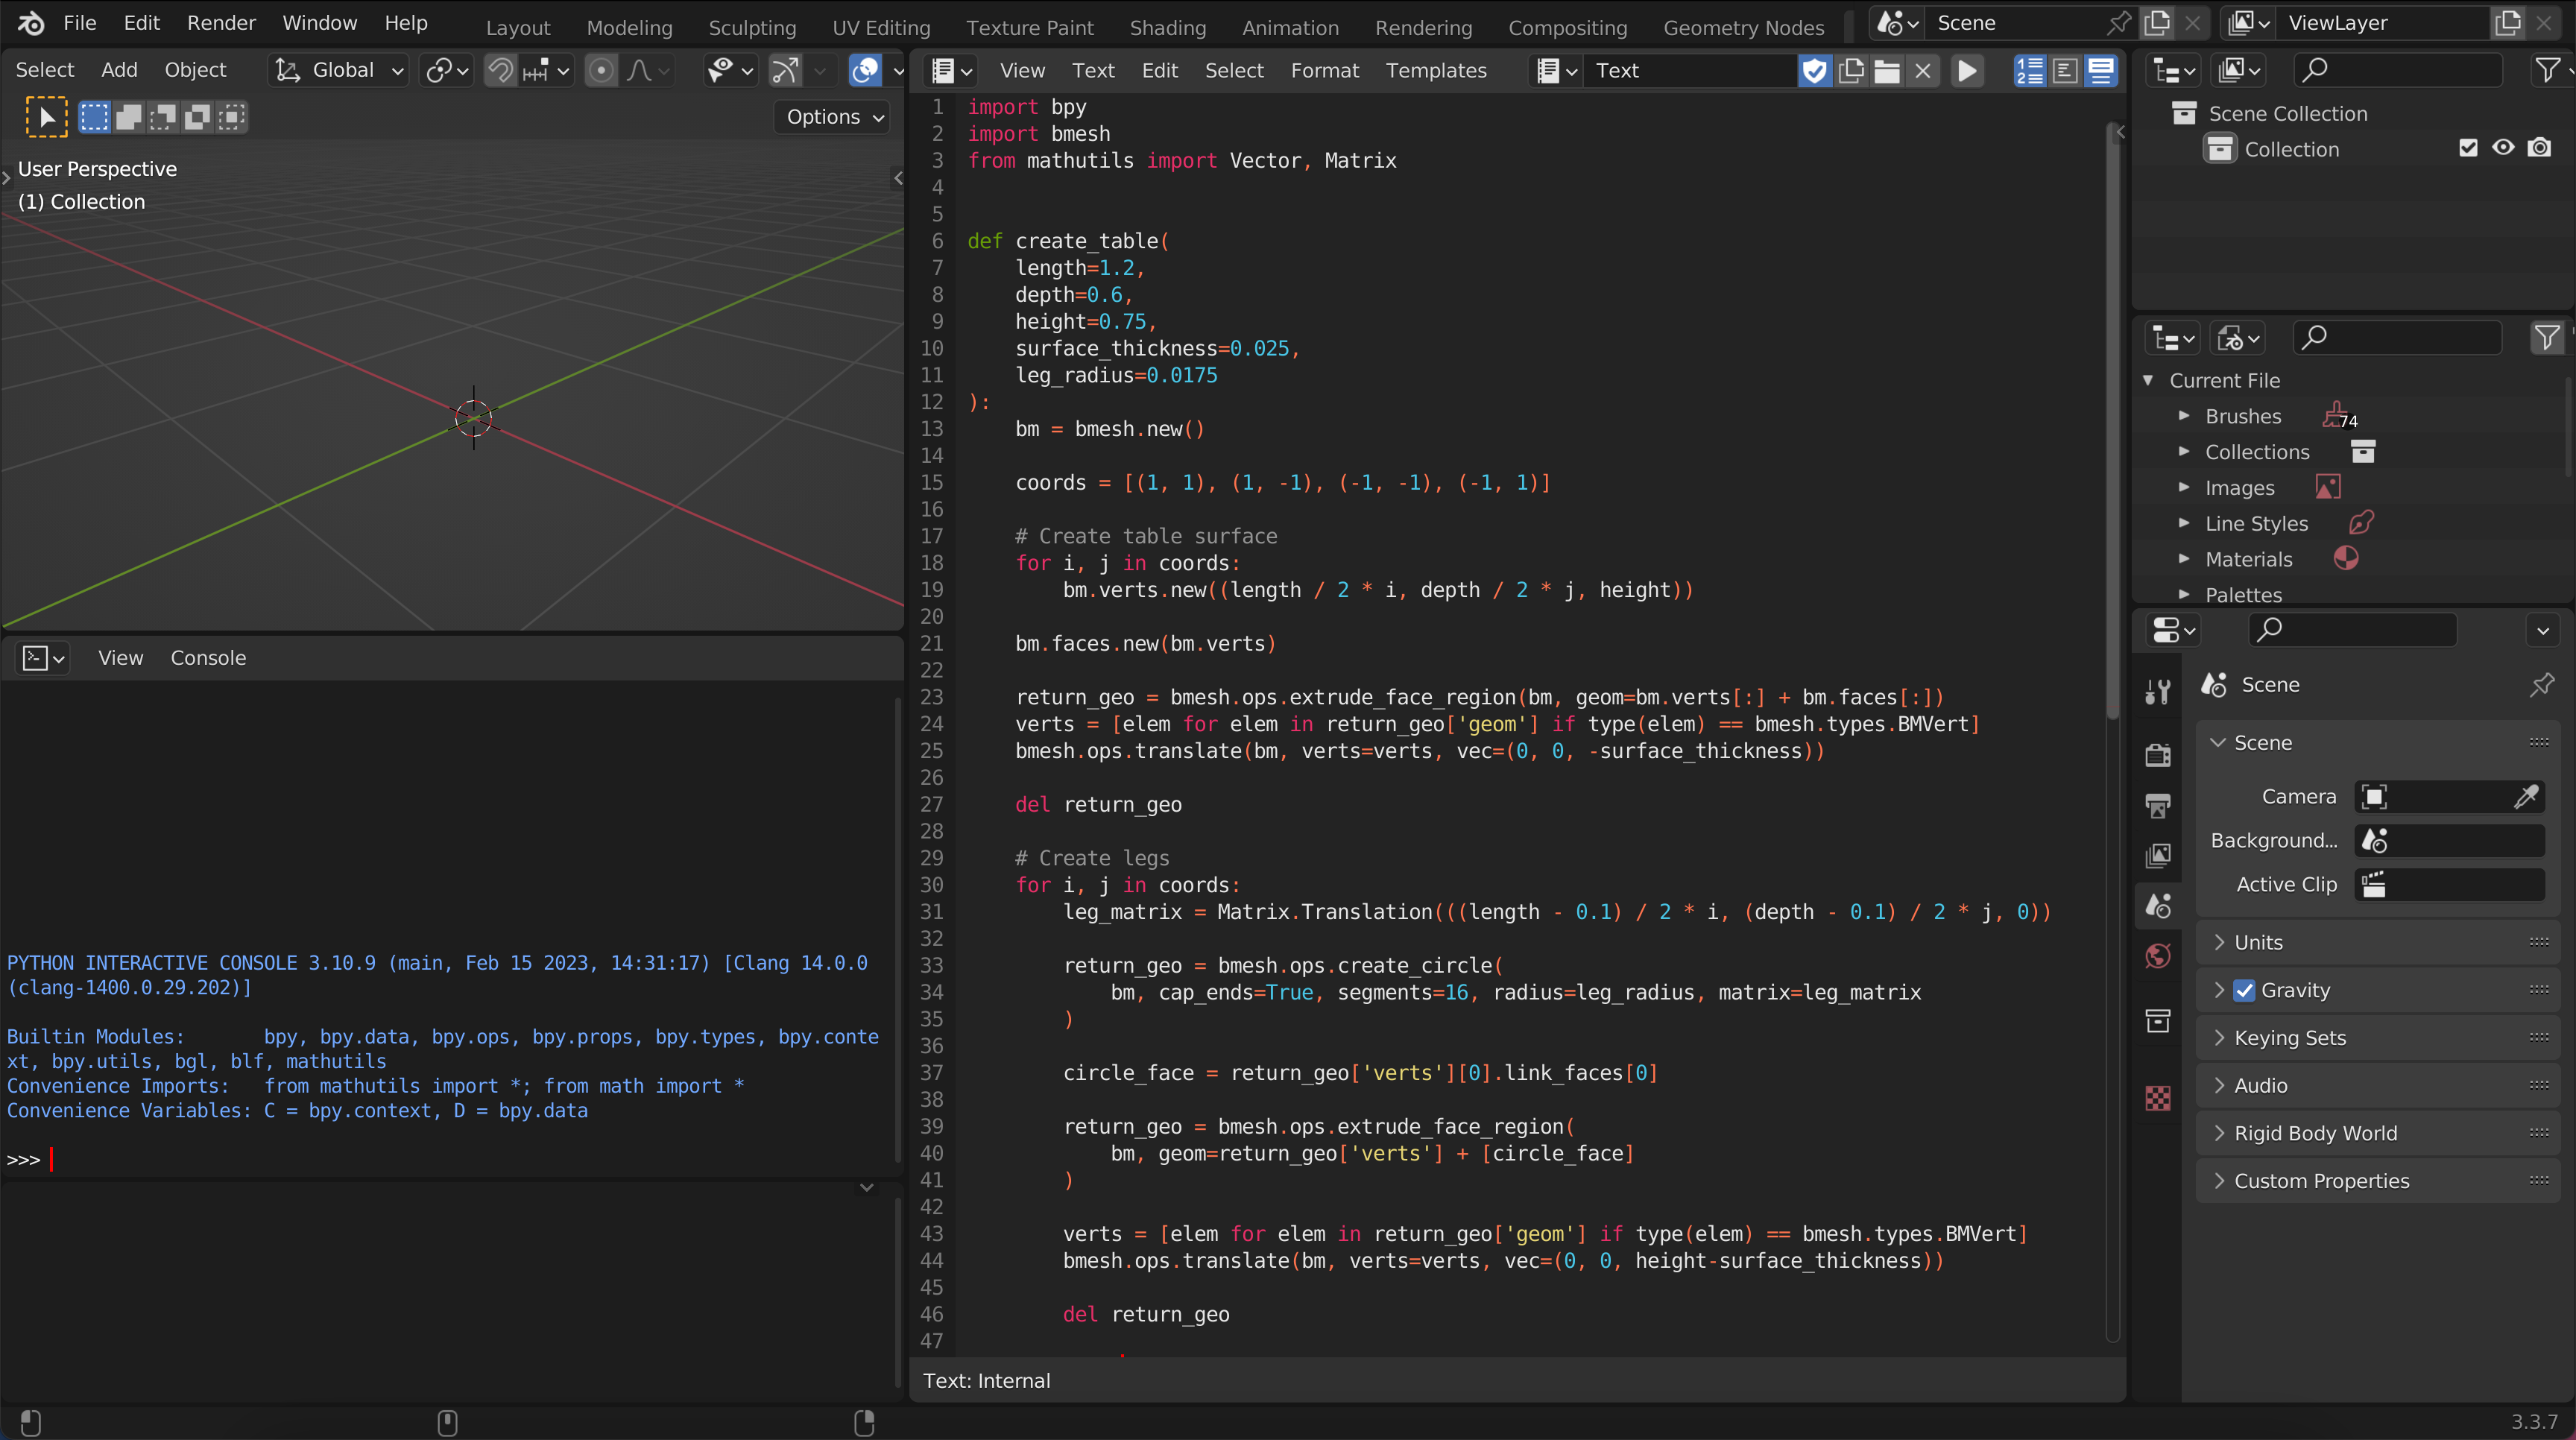Open the Format menu in text editor
This screenshot has height=1440, width=2576.
[1324, 71]
